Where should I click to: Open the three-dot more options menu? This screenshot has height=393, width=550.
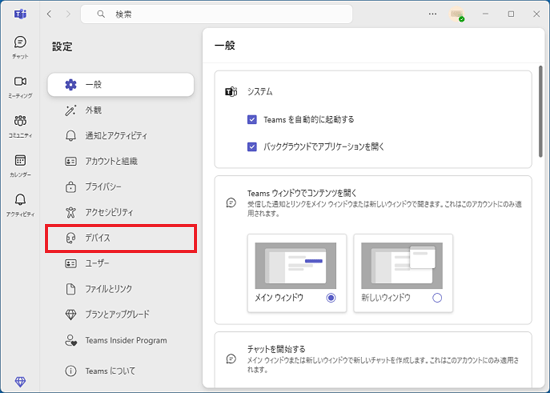click(433, 14)
